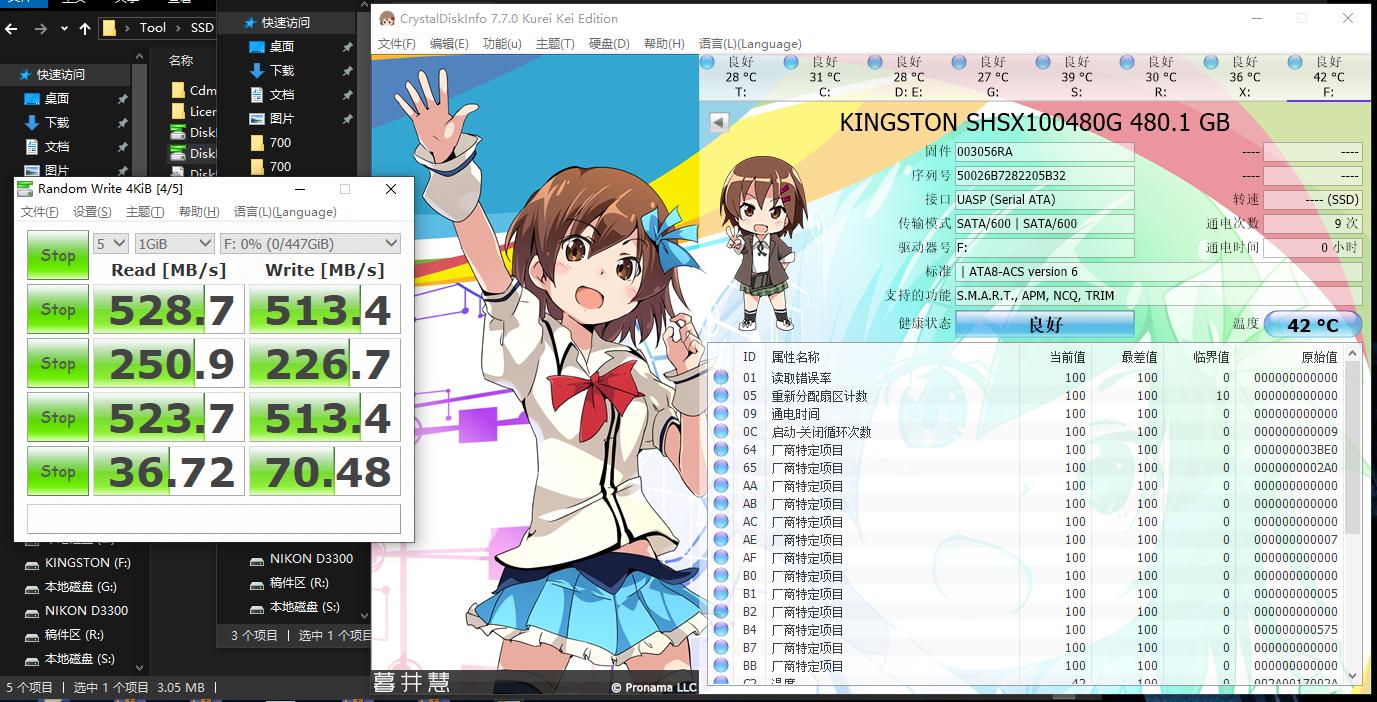Select 稿件区 (R:) in second Explorer window
Image resolution: width=1377 pixels, height=702 pixels.
[x=299, y=583]
